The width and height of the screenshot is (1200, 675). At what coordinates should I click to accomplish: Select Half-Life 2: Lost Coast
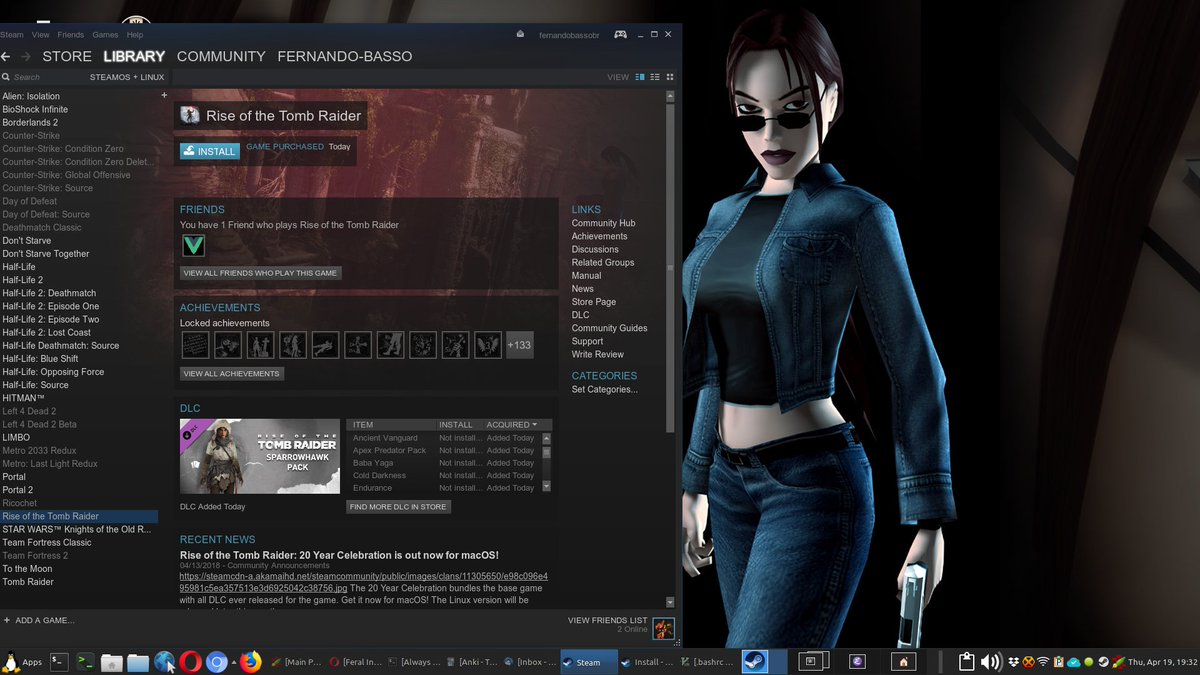click(x=47, y=332)
